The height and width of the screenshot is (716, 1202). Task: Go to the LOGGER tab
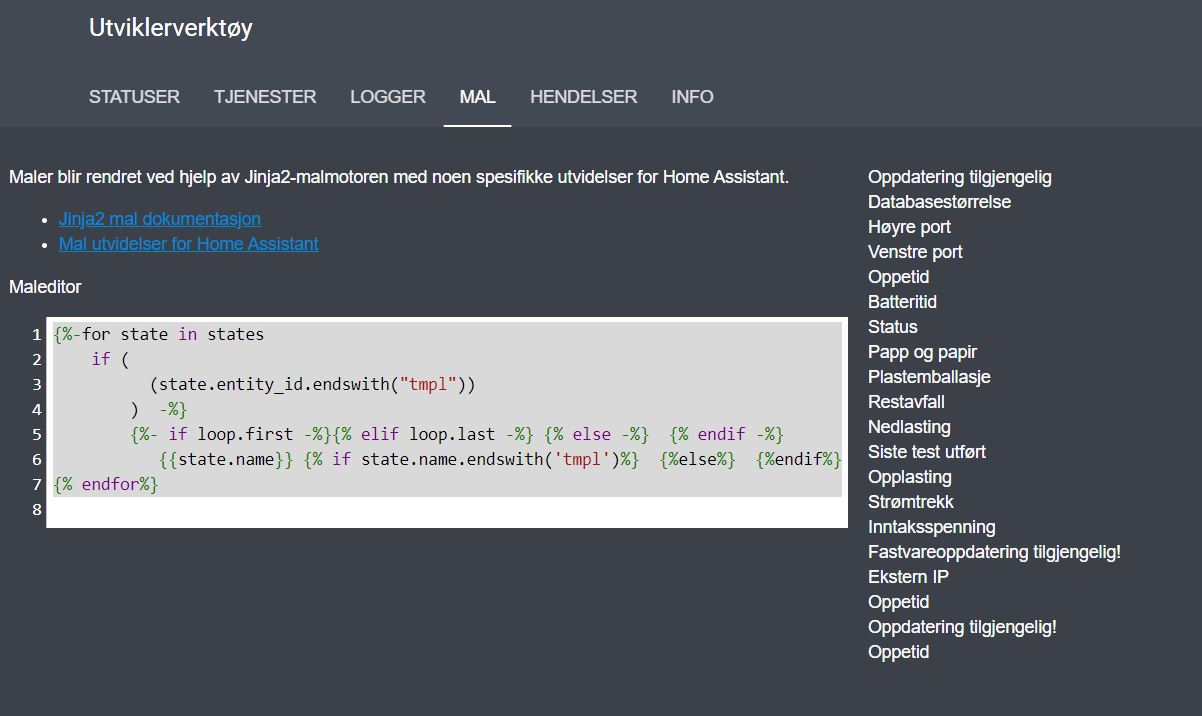(x=387, y=97)
